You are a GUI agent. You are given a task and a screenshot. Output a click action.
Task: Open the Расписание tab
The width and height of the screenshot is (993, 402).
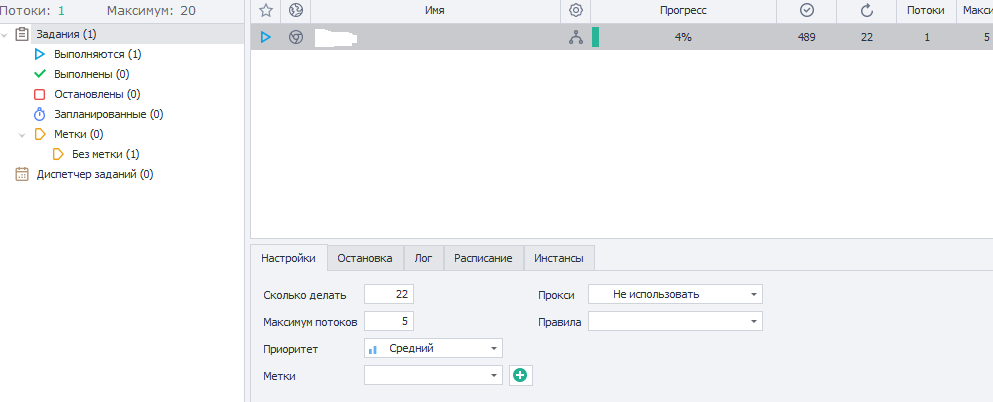pyautogui.click(x=483, y=258)
